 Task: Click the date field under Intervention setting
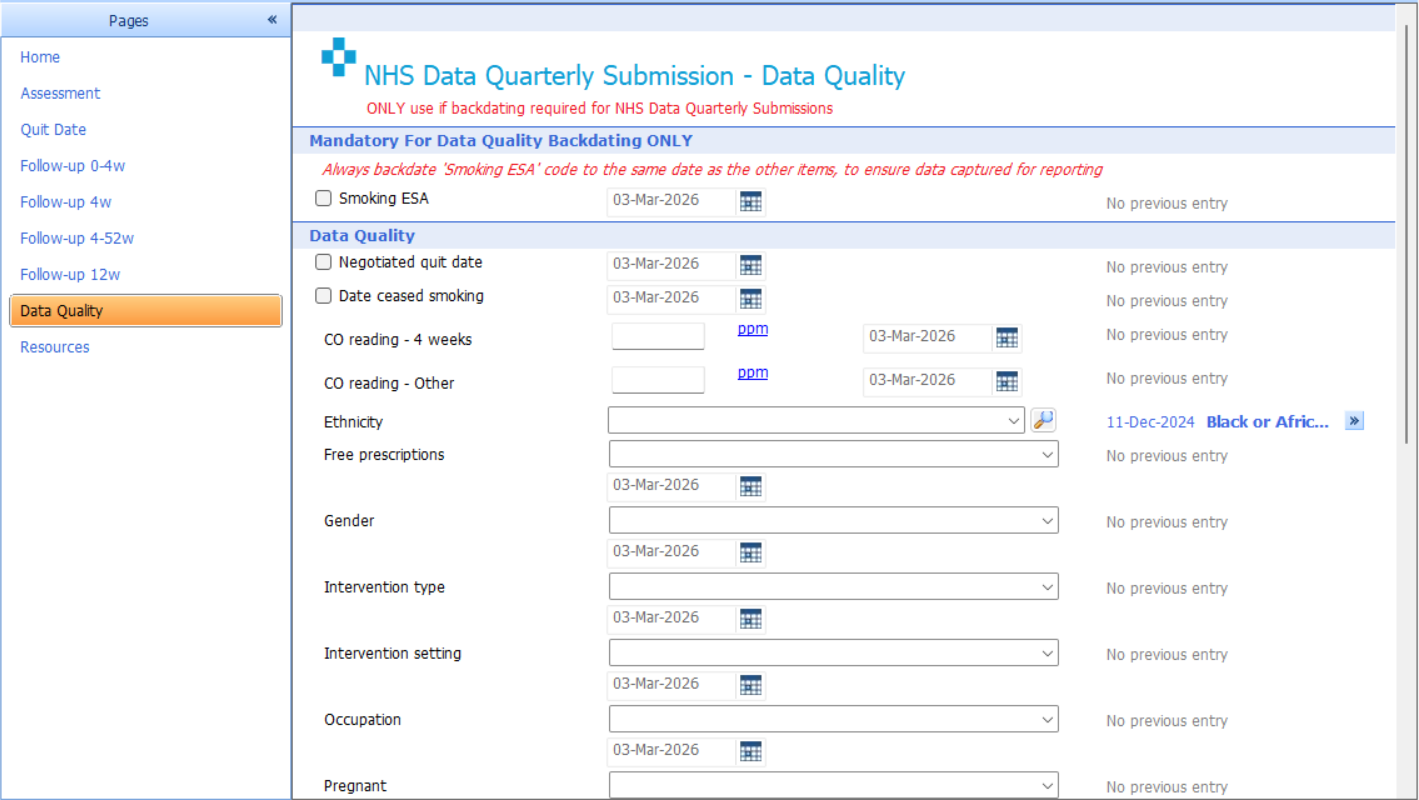[x=672, y=684]
